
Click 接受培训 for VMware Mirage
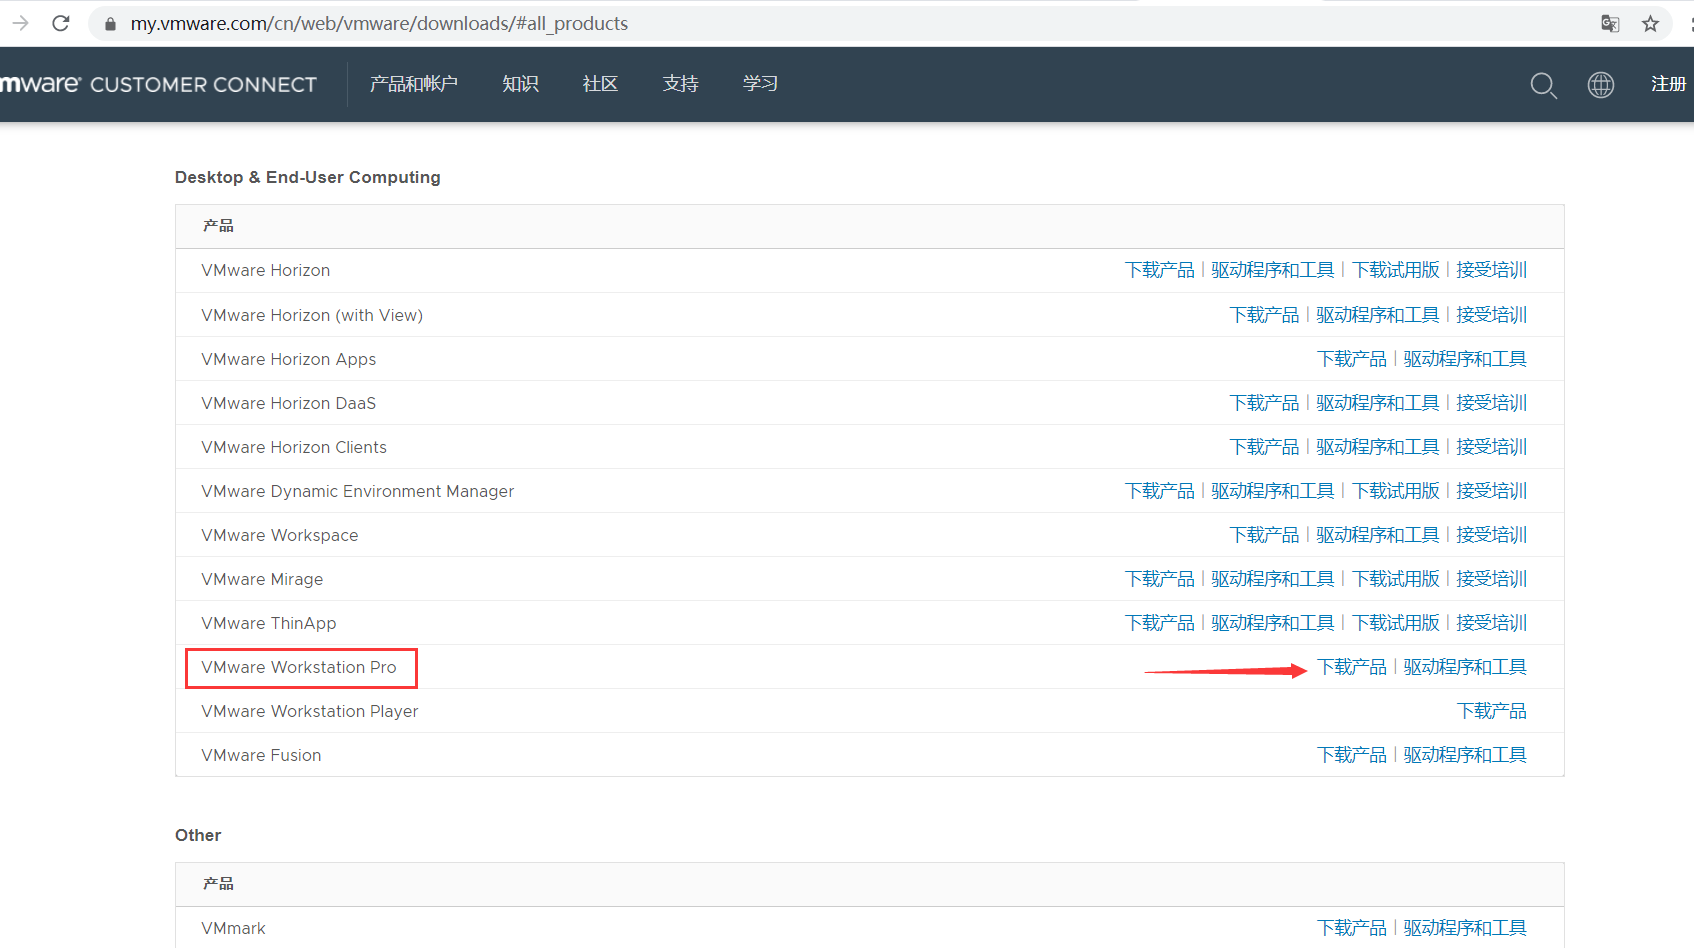(1492, 579)
